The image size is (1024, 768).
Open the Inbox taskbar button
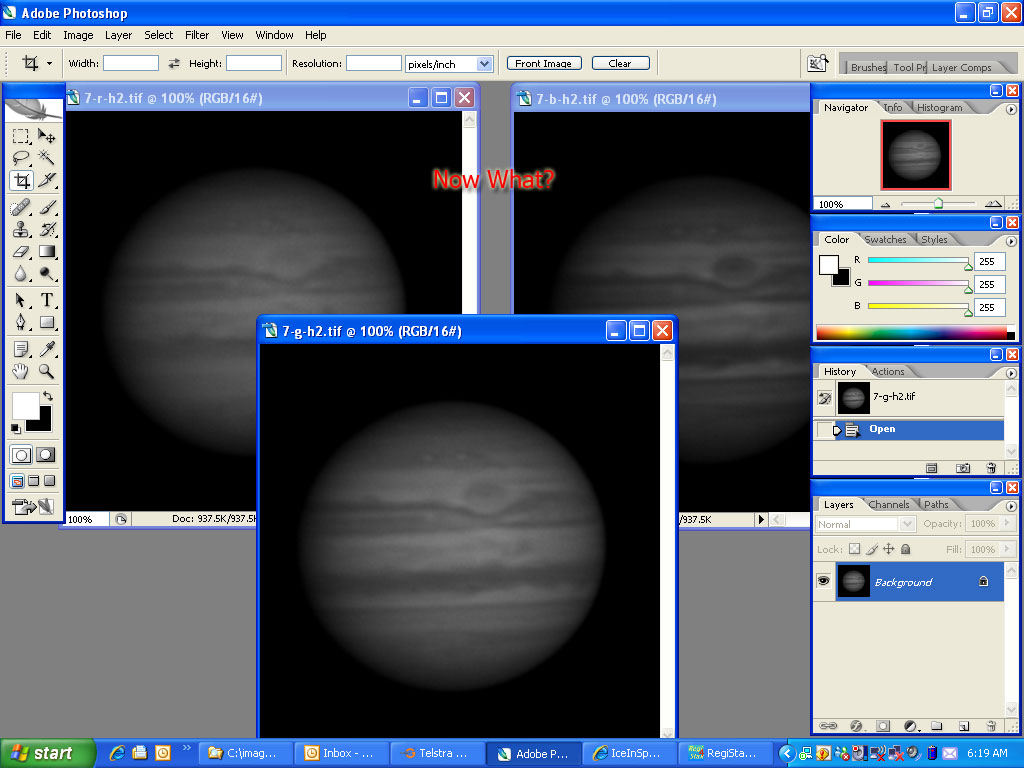pyautogui.click(x=341, y=753)
